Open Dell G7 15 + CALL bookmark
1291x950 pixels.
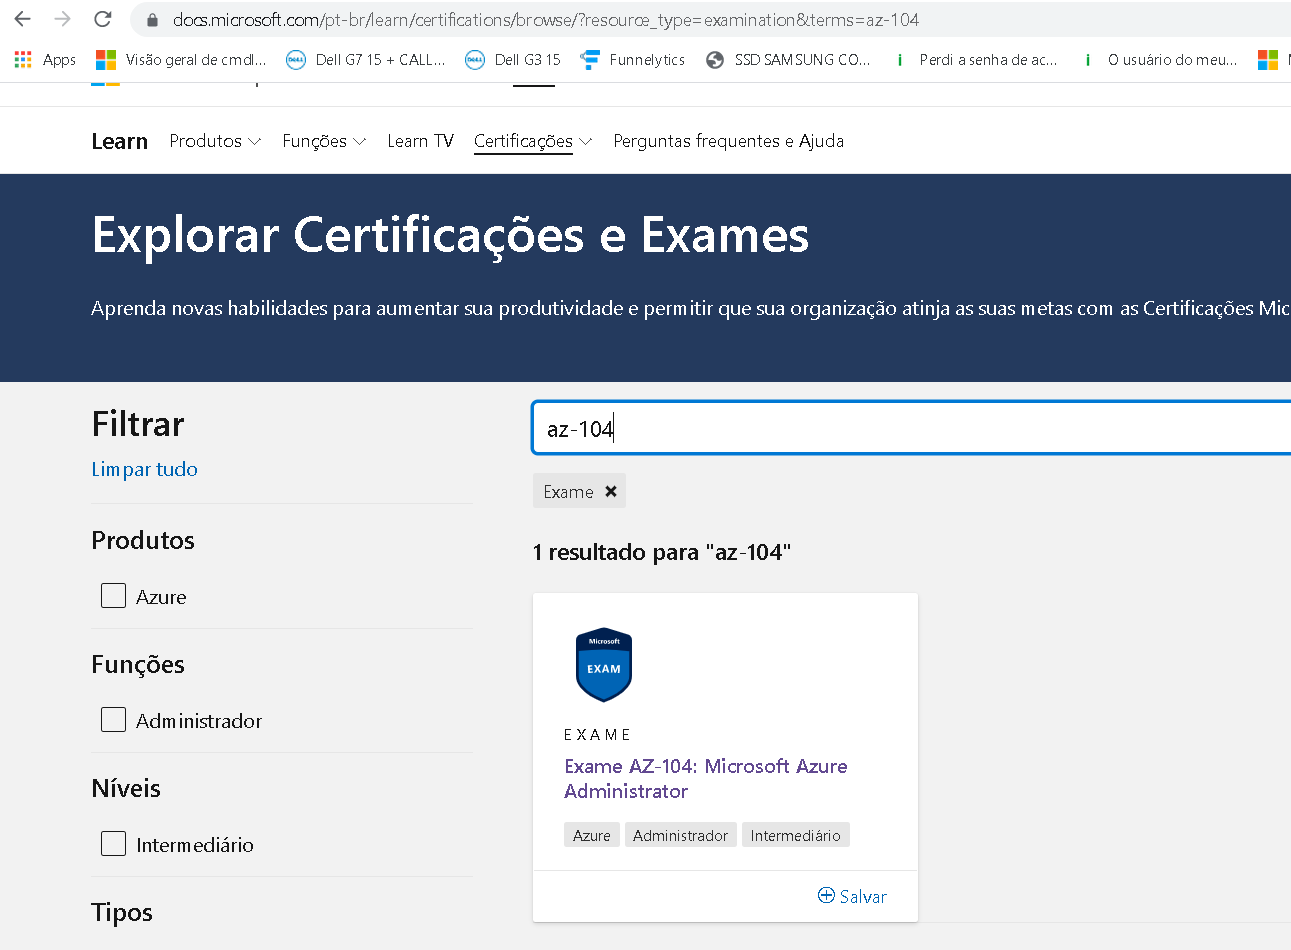click(365, 60)
